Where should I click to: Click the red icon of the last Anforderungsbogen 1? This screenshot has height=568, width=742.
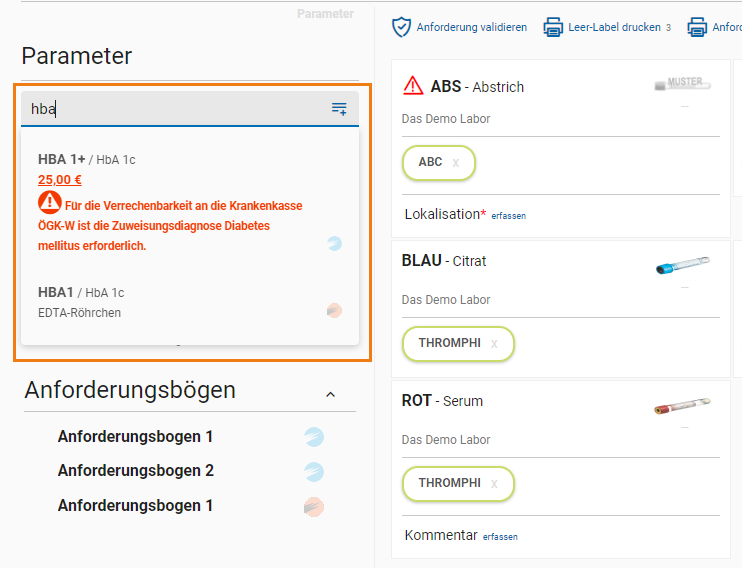coord(314,507)
